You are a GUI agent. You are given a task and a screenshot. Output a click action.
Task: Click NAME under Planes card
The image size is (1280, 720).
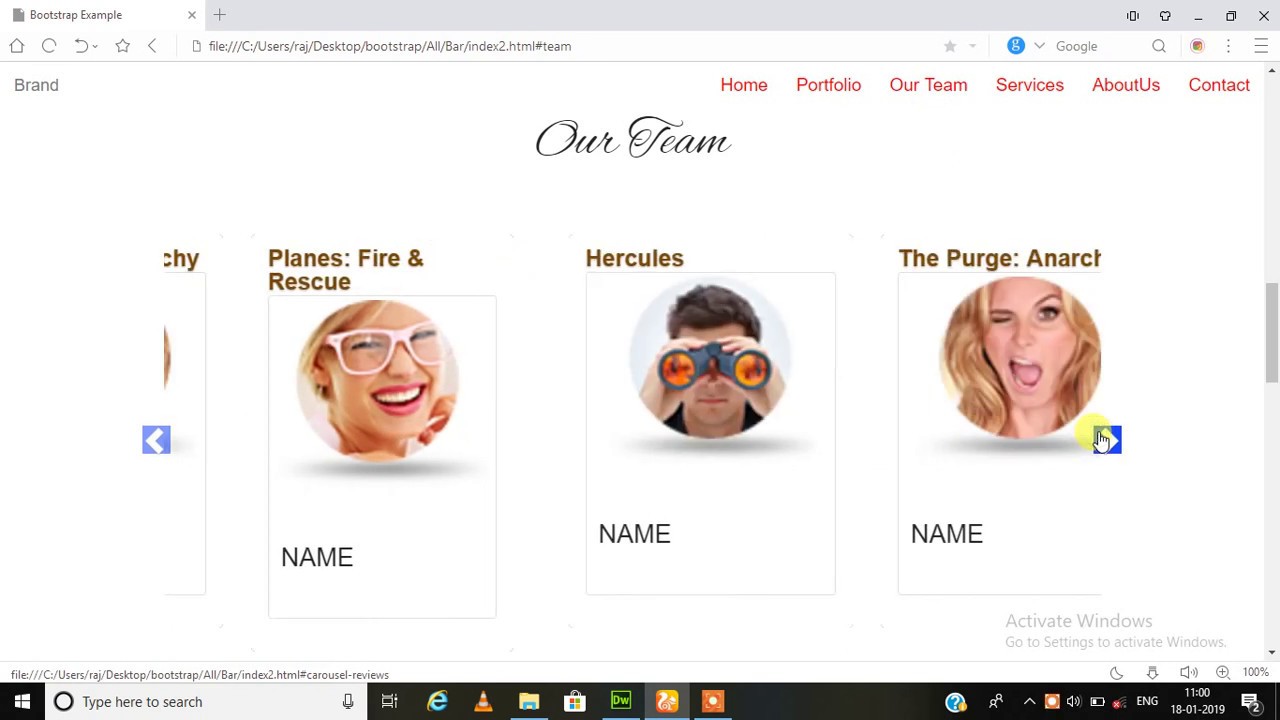[x=317, y=557]
